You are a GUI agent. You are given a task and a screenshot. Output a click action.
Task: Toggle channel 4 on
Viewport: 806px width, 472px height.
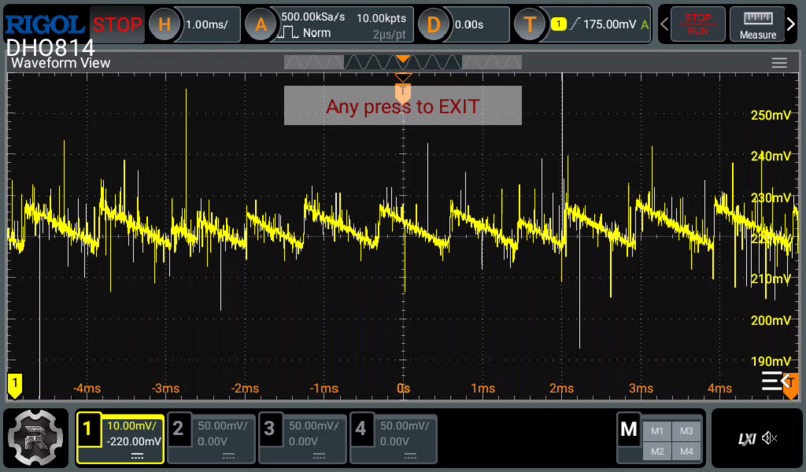360,428
